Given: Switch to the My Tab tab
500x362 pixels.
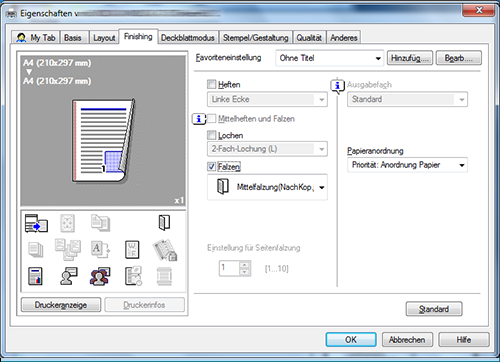Looking at the screenshot, I should click(x=36, y=38).
